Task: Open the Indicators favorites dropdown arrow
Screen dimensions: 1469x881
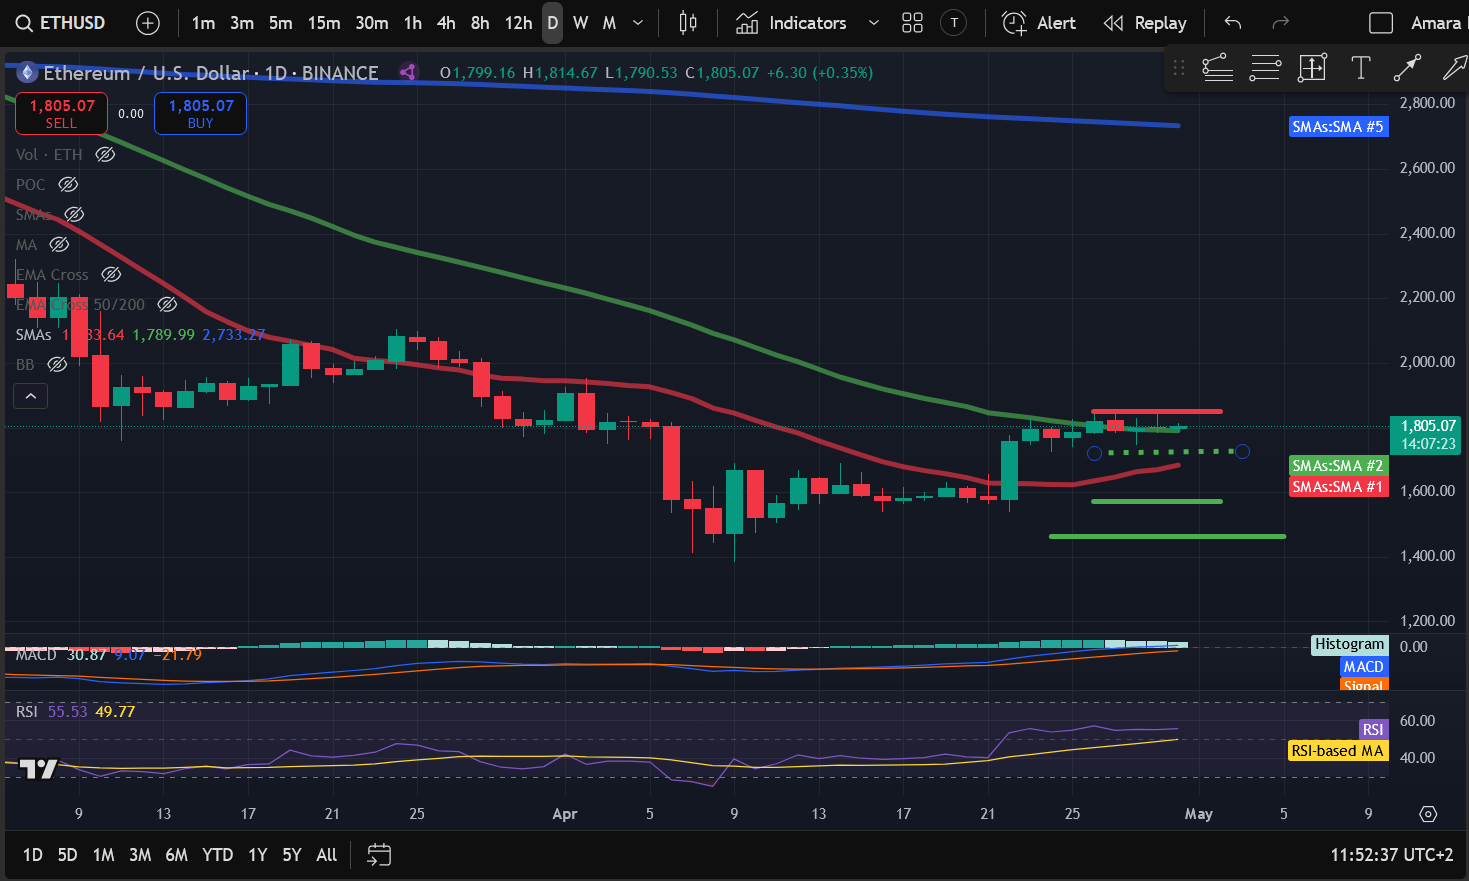Action: pyautogui.click(x=873, y=23)
